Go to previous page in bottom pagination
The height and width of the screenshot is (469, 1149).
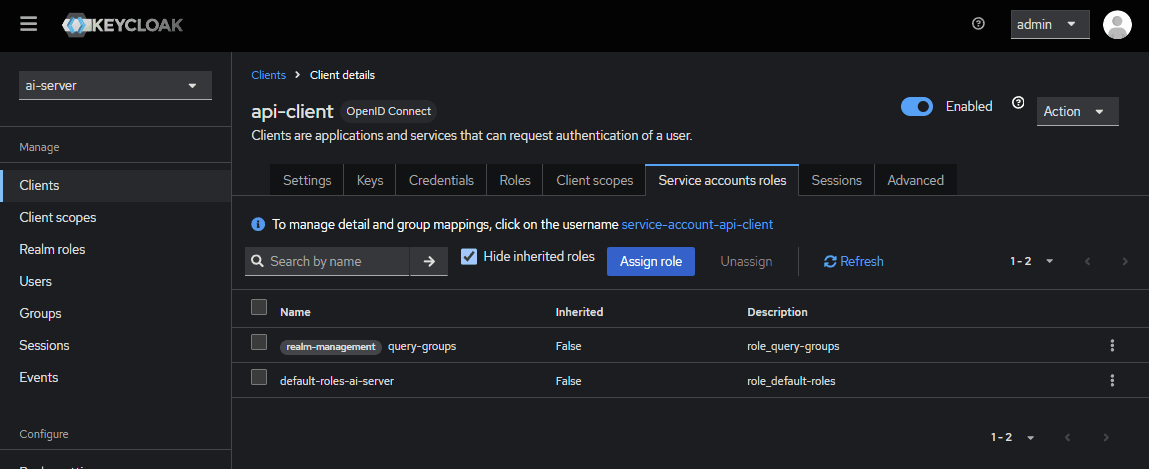[1068, 437]
